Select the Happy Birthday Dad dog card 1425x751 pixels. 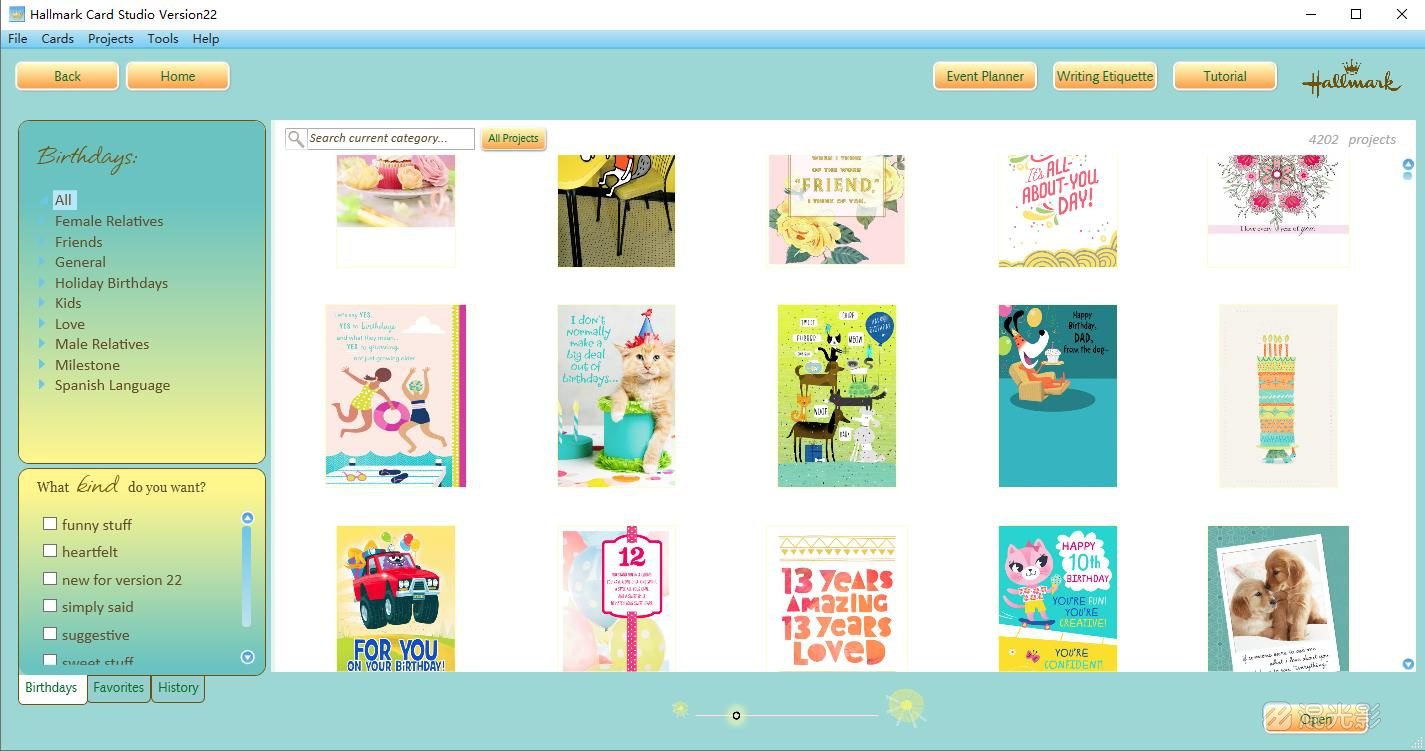(x=1058, y=396)
